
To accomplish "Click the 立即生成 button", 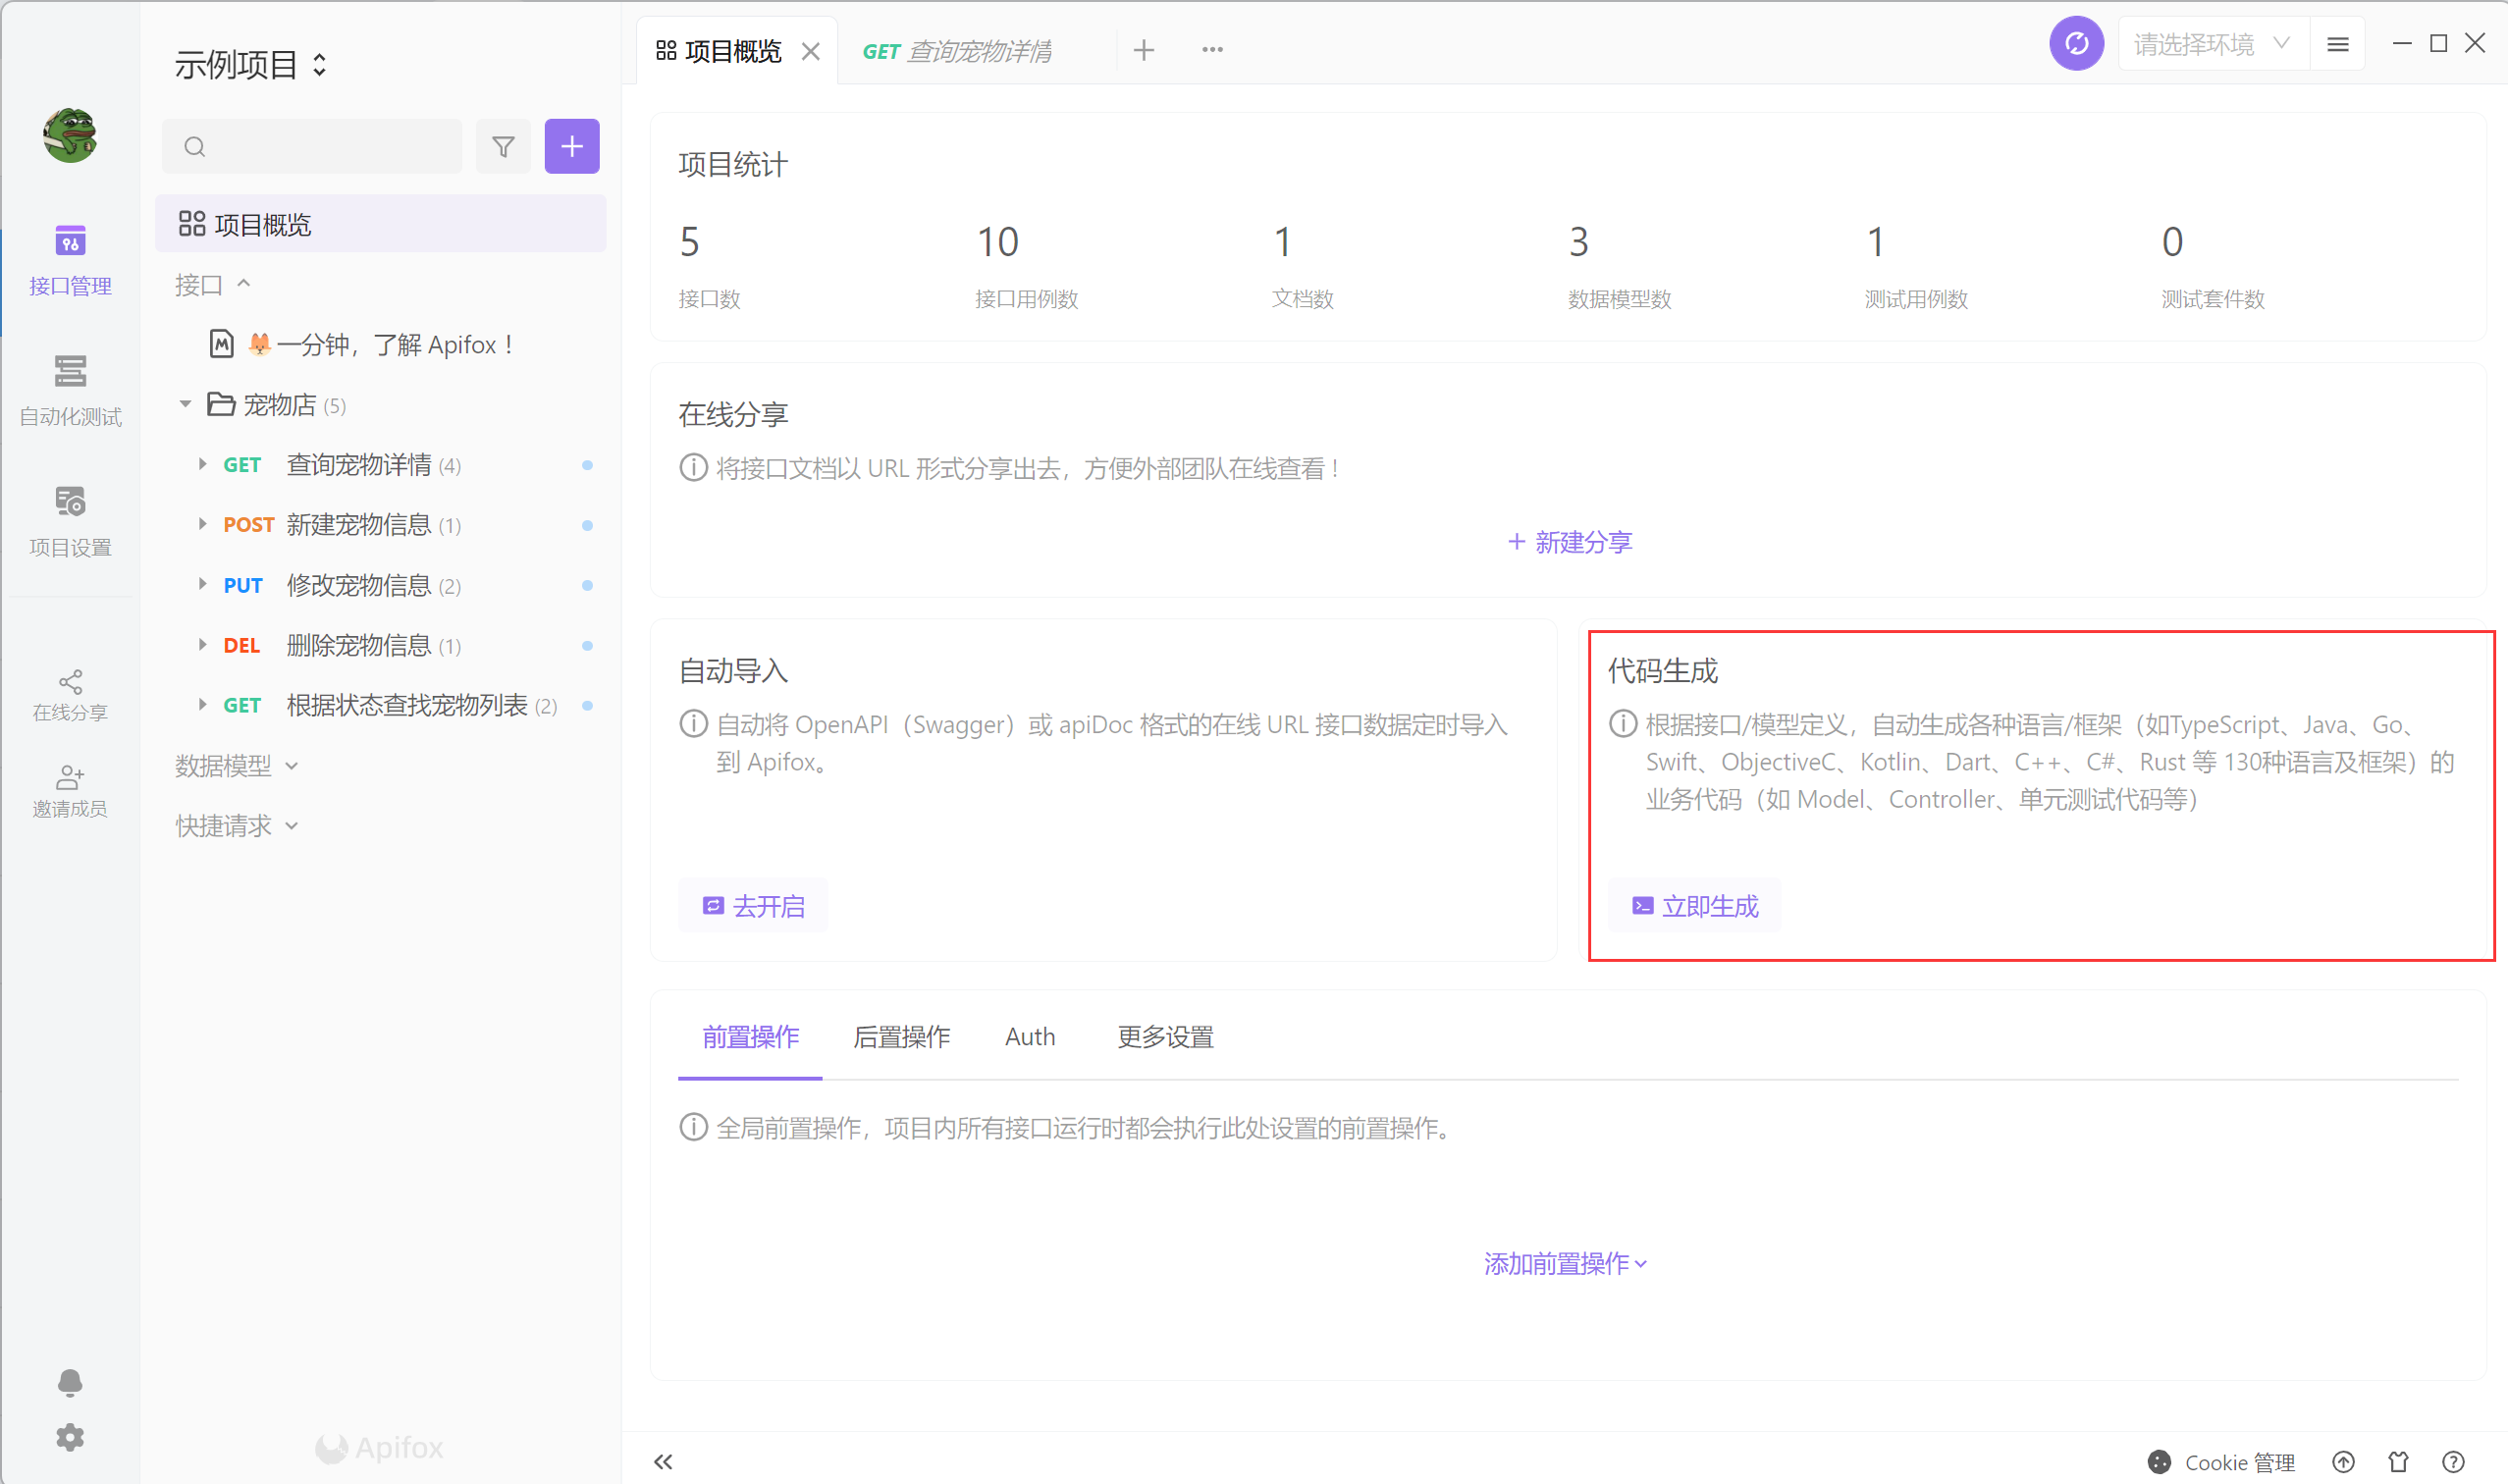I will coord(1695,906).
